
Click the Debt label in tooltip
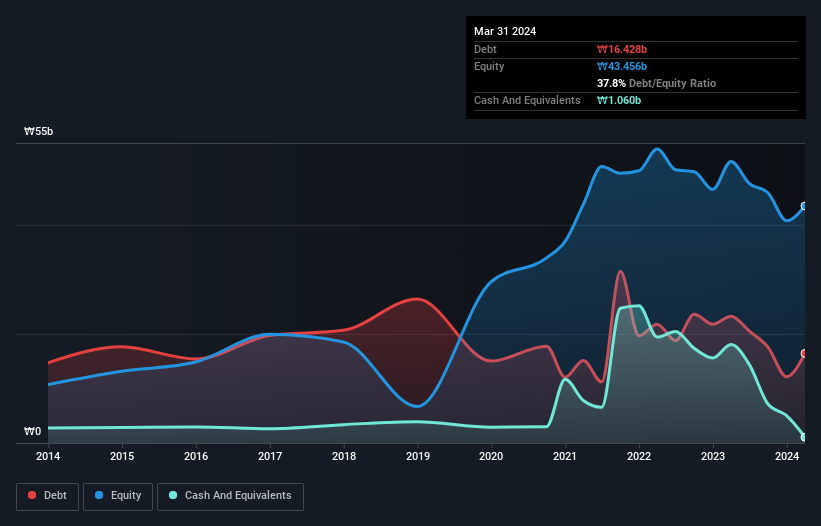point(485,49)
